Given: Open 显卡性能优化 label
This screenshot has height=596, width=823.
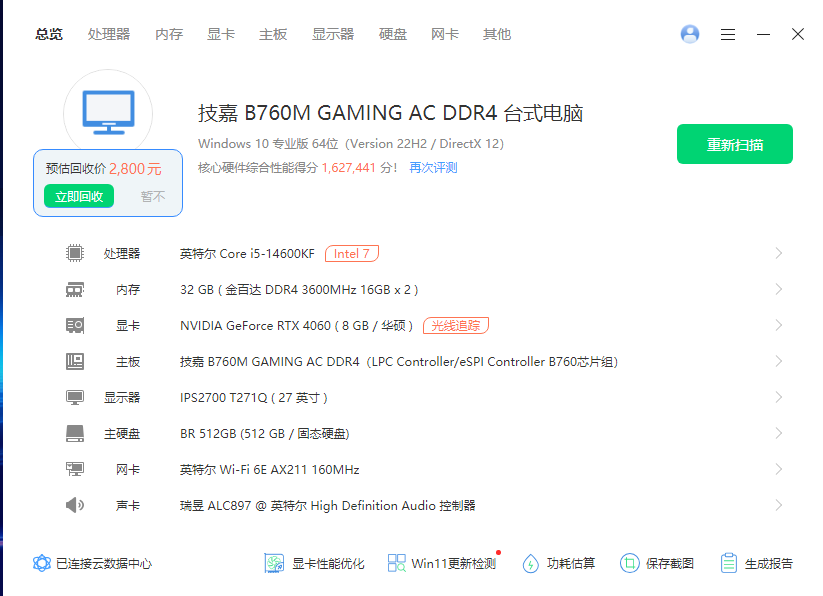Looking at the screenshot, I should (x=328, y=564).
